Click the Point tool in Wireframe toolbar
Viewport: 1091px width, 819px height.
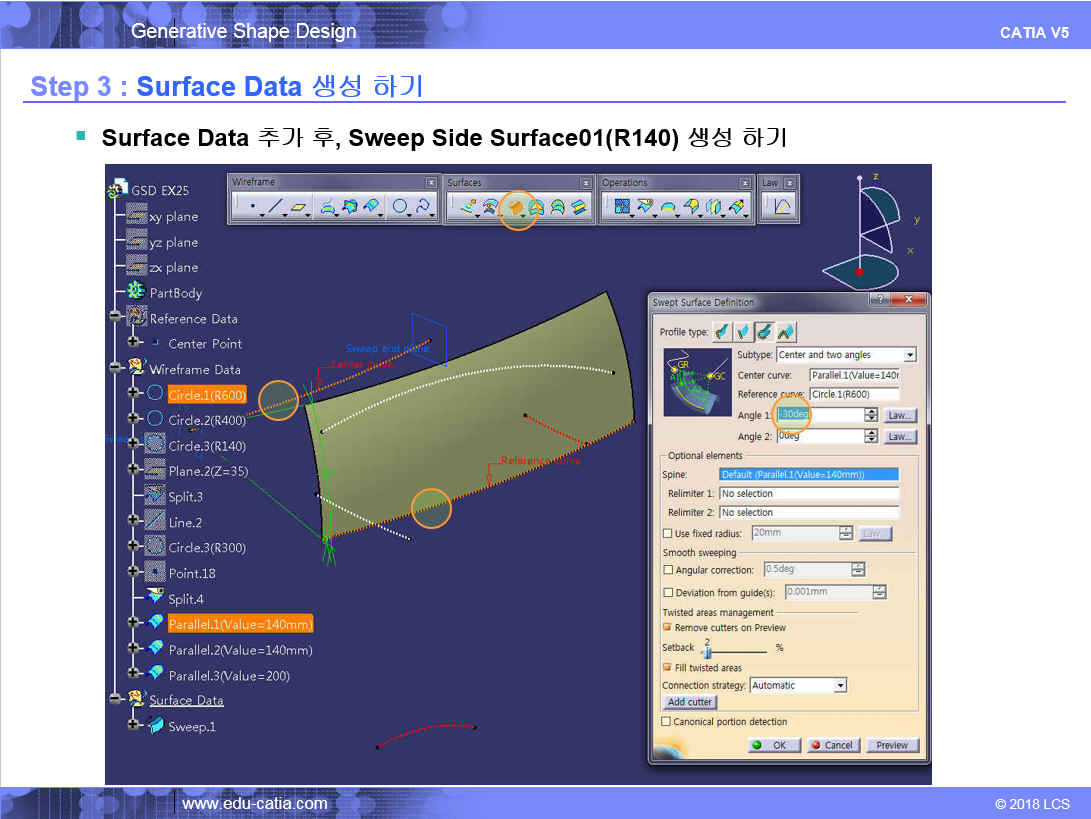tap(251, 207)
